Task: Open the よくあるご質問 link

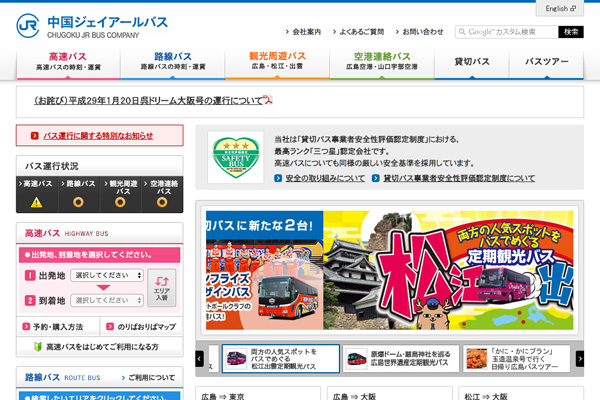Action: [x=362, y=32]
